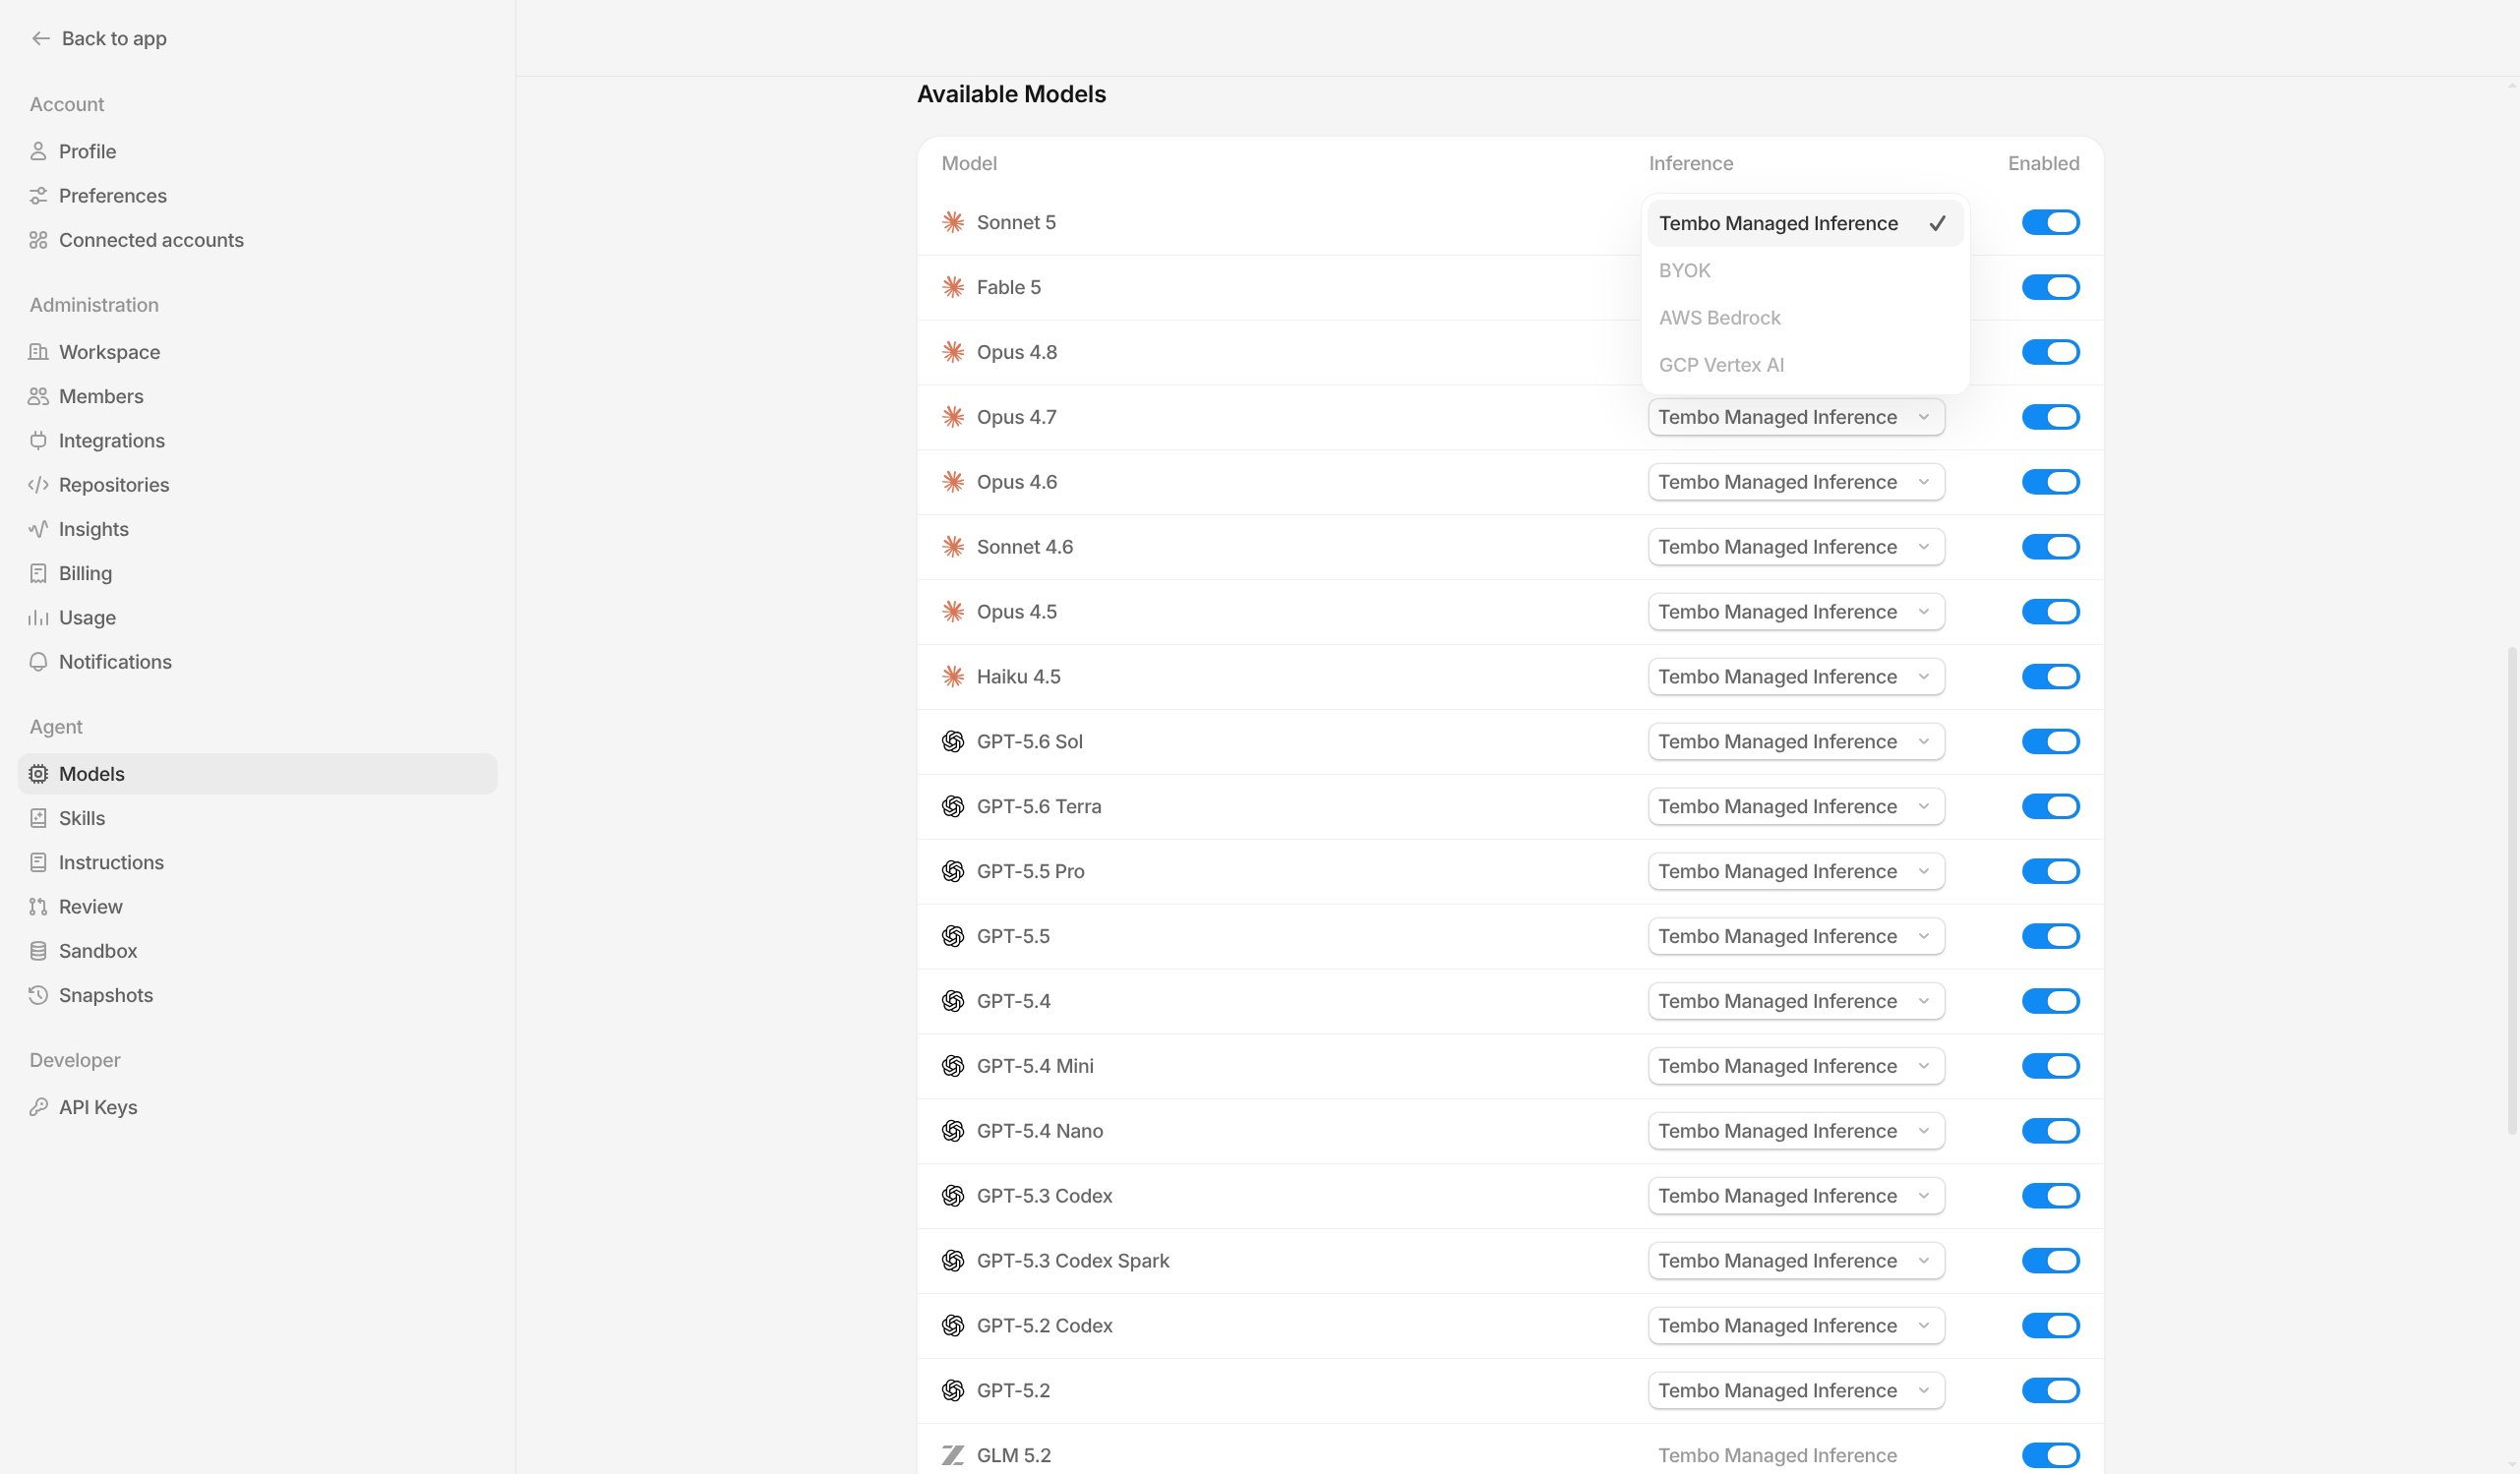Screen dimensions: 2520x1474
Task: Expand the GPT-5.4 Mini inference selector
Action: point(1796,1066)
